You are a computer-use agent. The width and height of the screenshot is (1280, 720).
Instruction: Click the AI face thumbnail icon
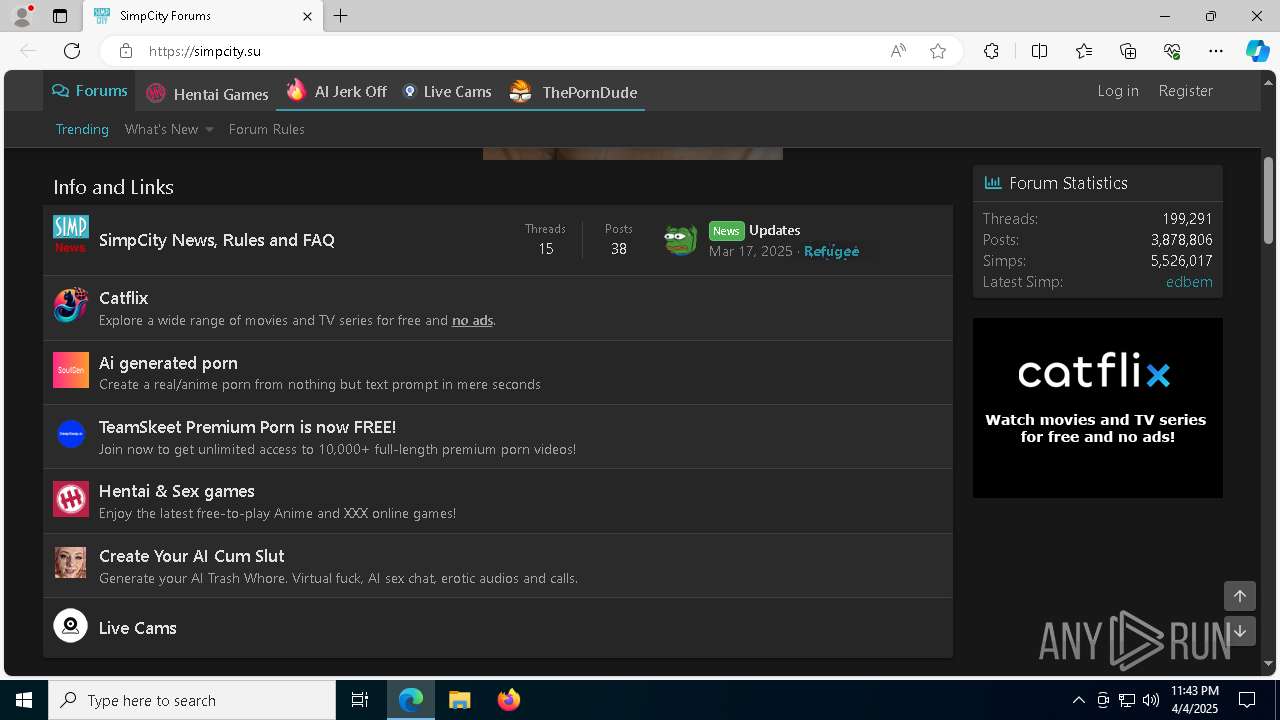(70, 562)
